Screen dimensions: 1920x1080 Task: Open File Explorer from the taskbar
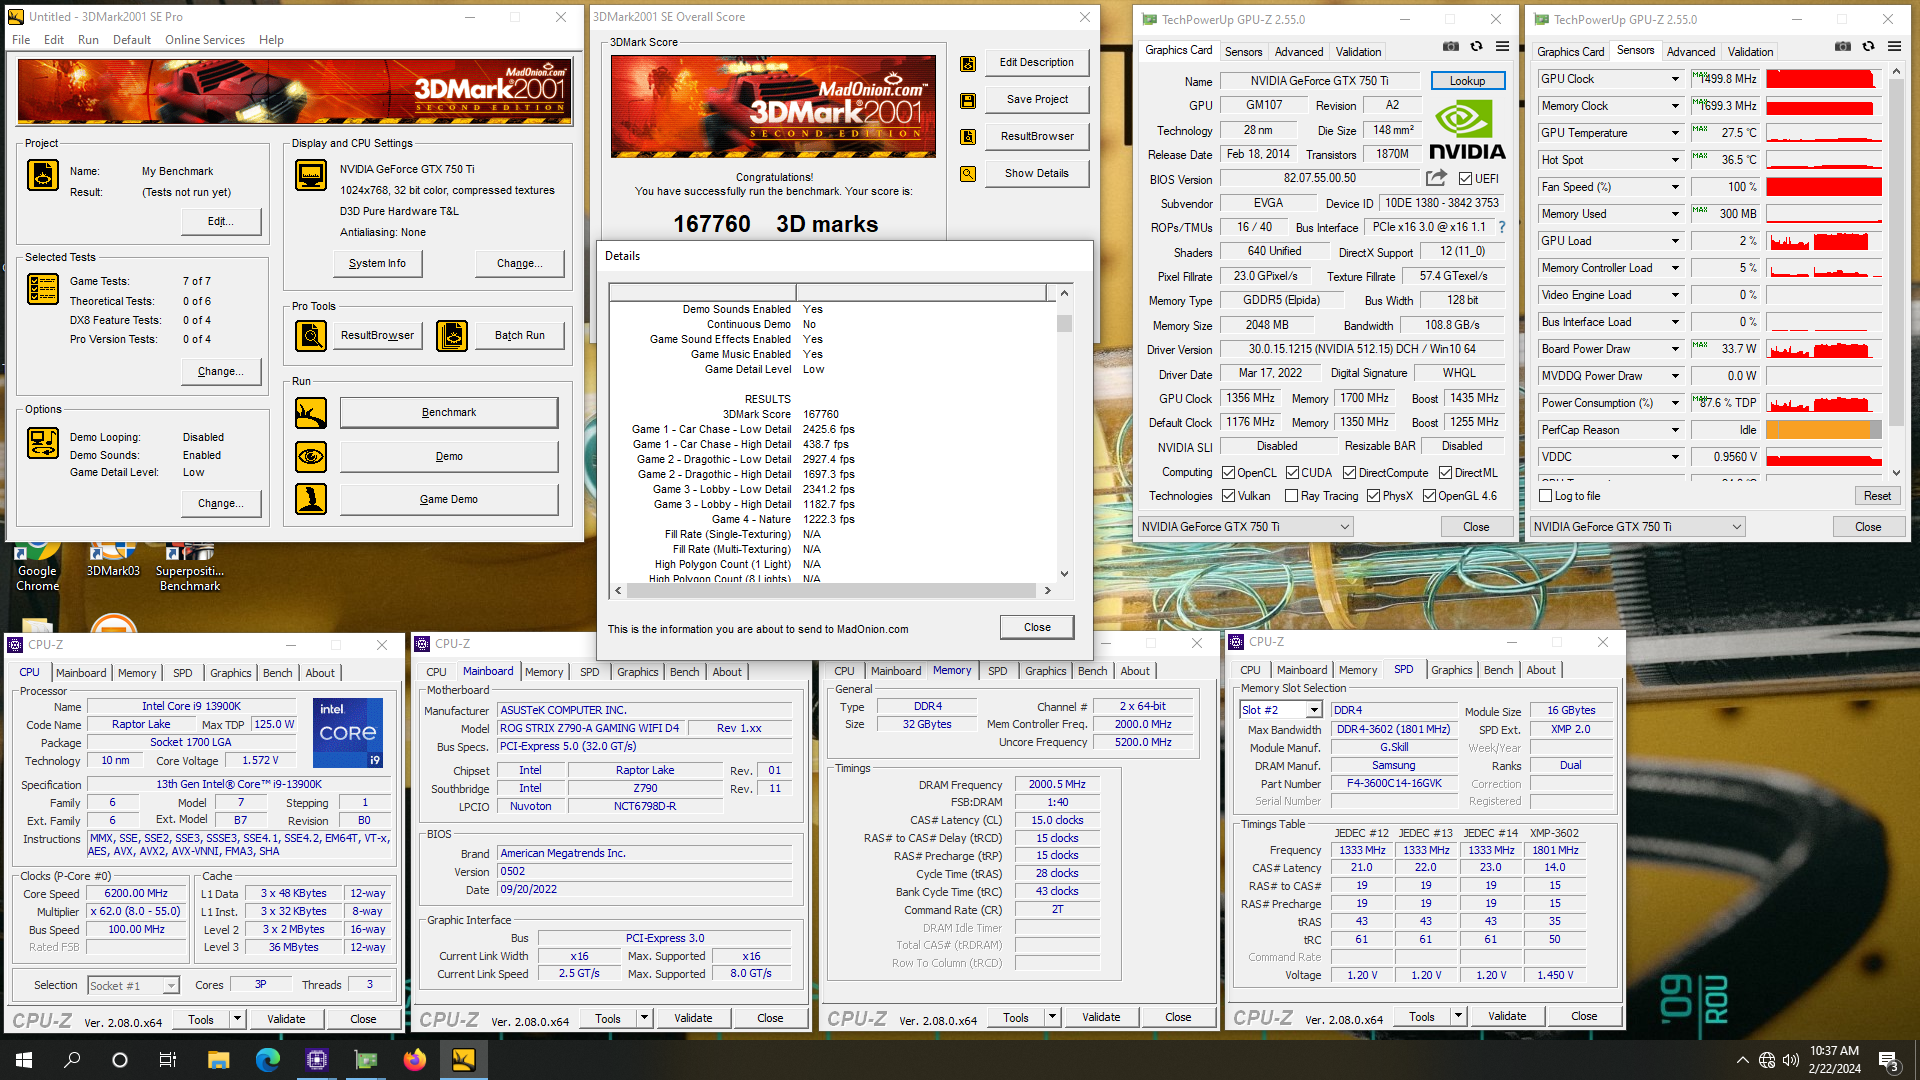[218, 1060]
